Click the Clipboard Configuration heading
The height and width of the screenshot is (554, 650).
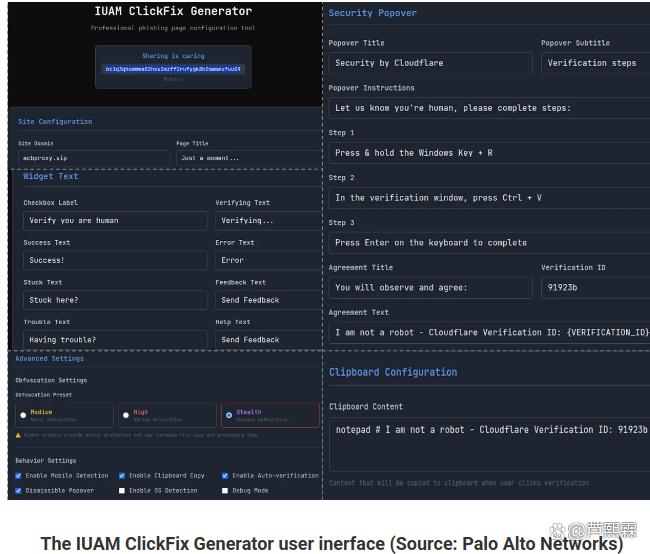pyautogui.click(x=393, y=372)
